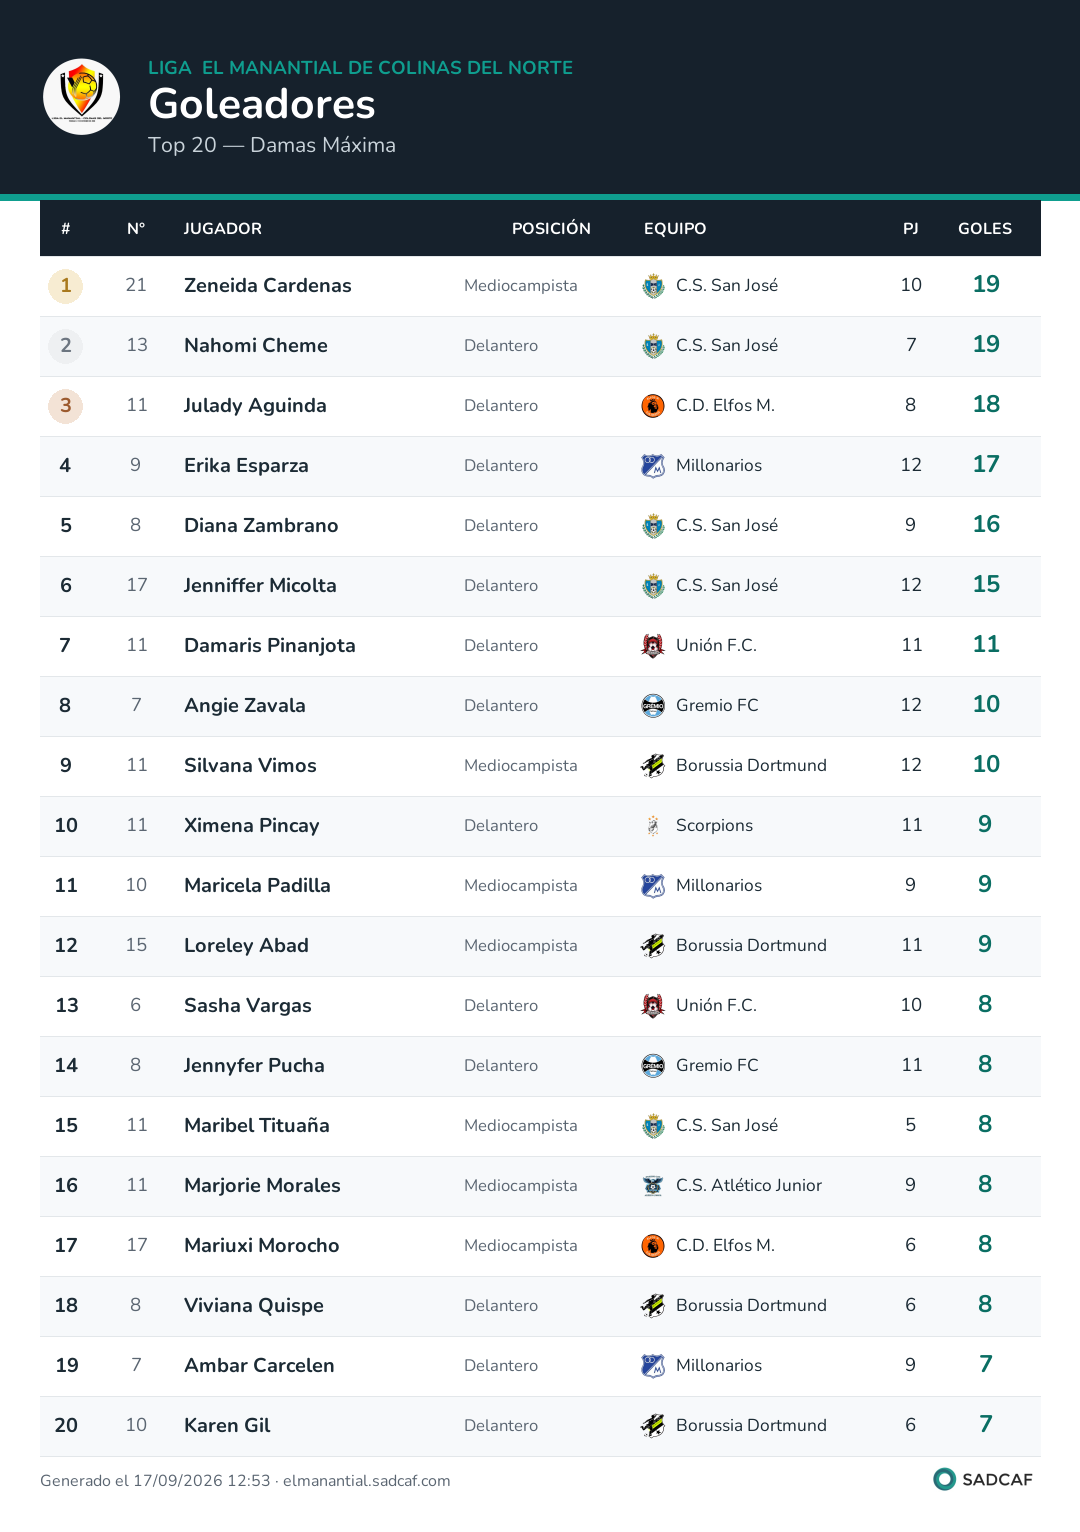This screenshot has width=1080, height=1532.
Task: Click Millonarios crest in Erika Esparza row
Action: [653, 466]
